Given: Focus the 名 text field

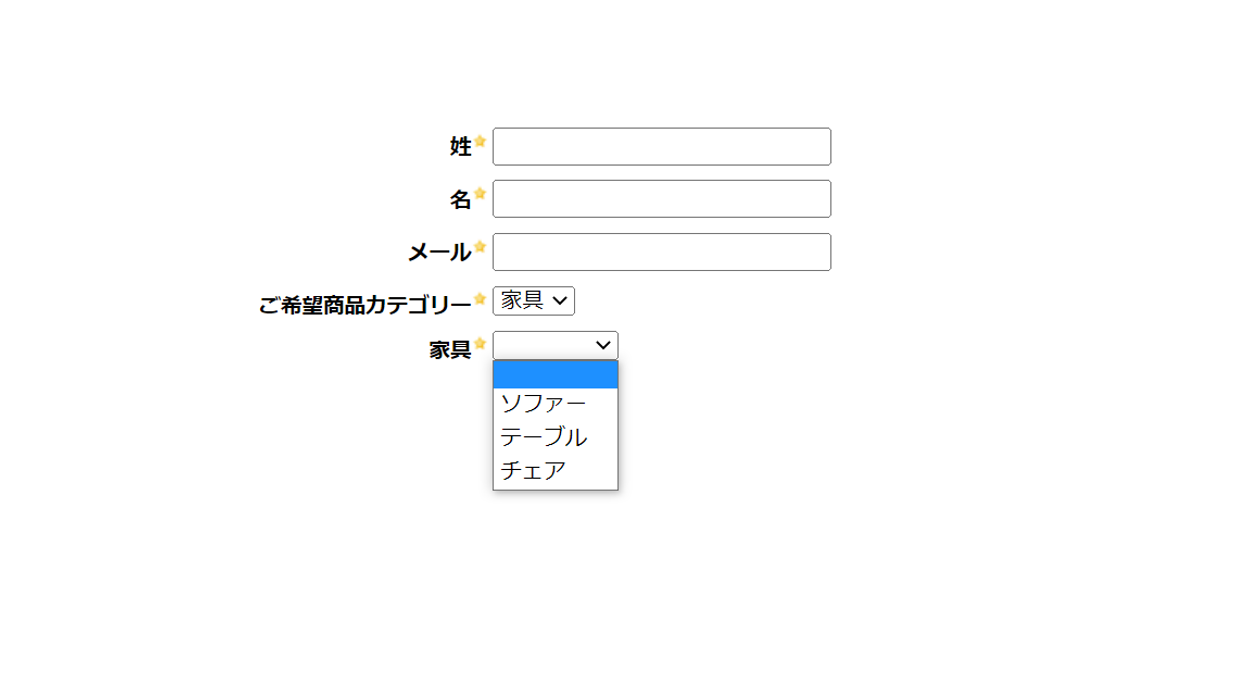Looking at the screenshot, I should tap(662, 198).
